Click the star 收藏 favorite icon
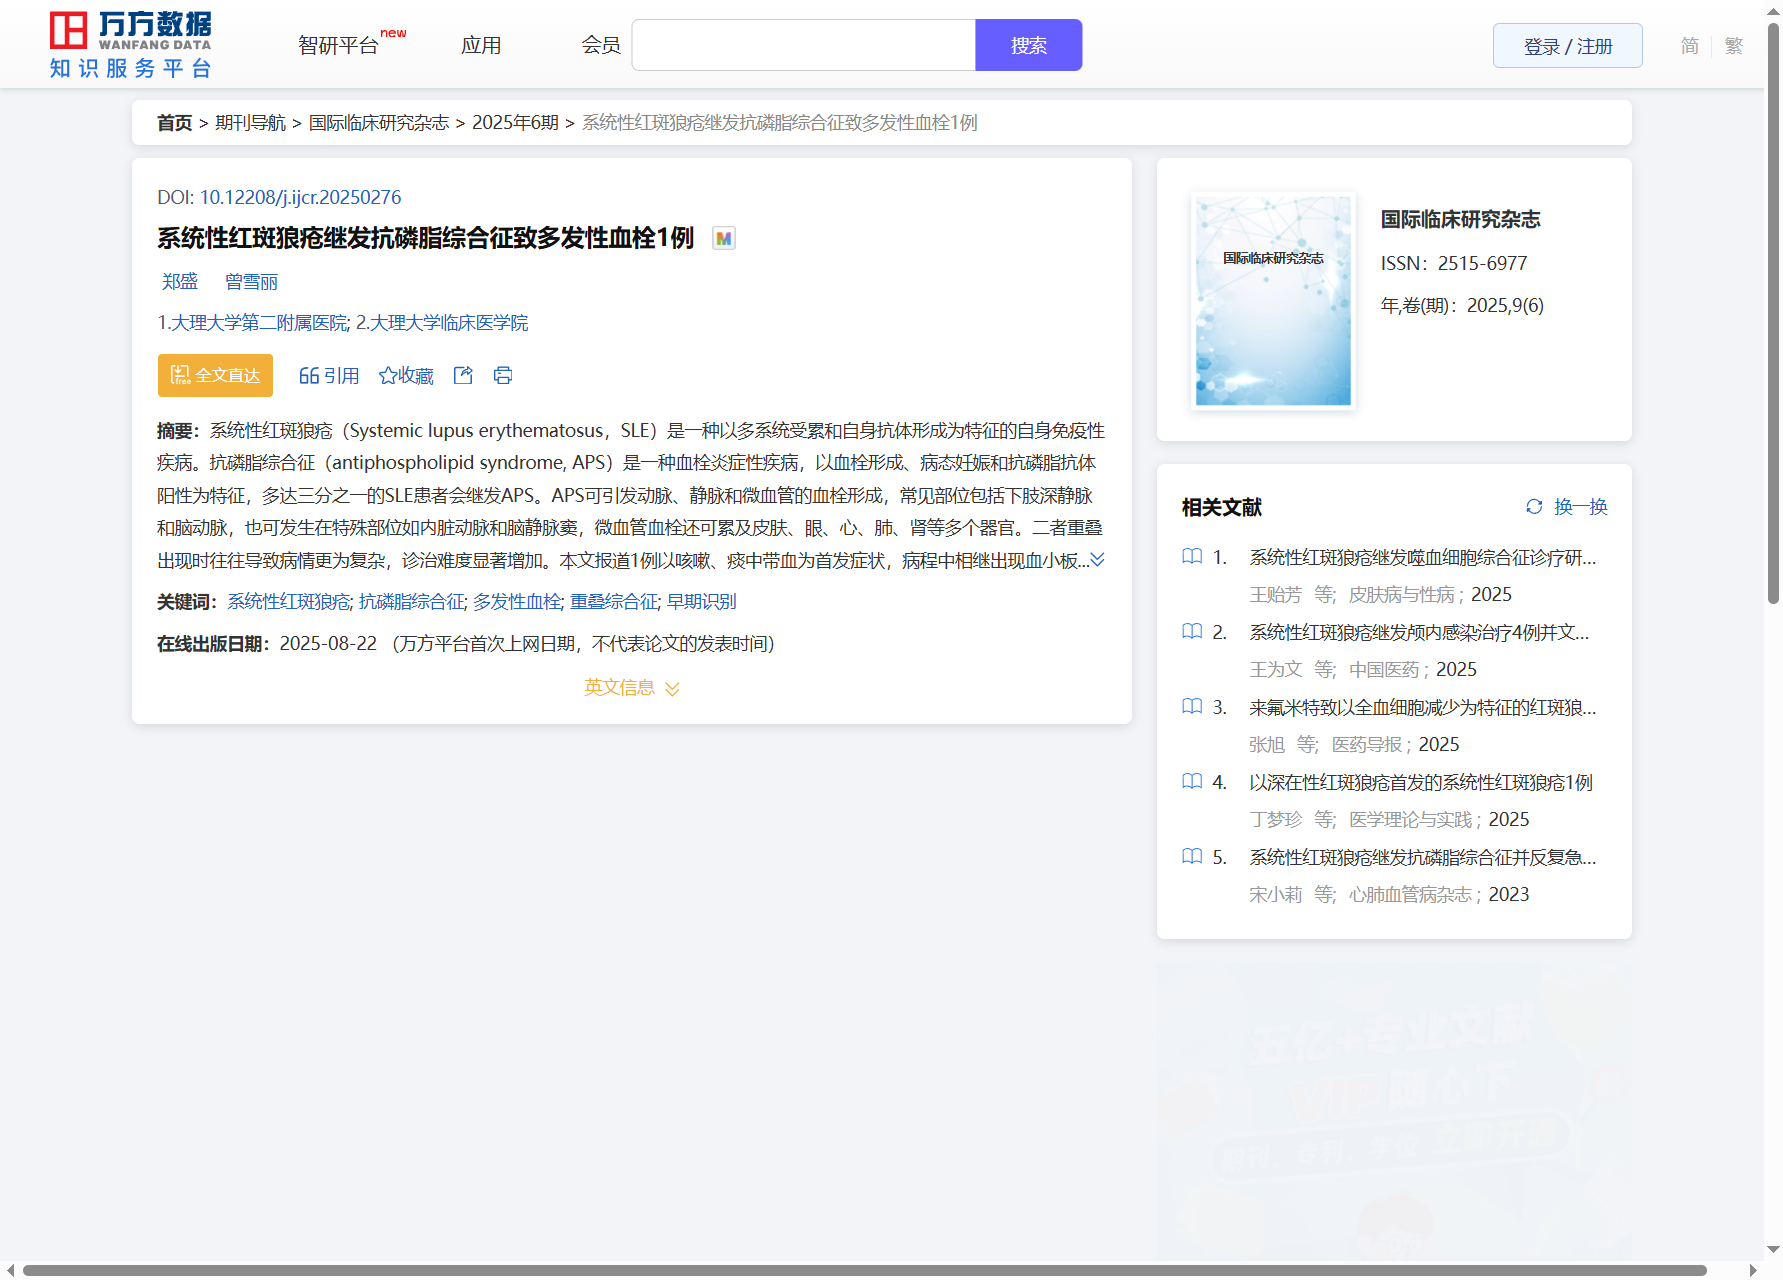This screenshot has width=1783, height=1280. 388,376
